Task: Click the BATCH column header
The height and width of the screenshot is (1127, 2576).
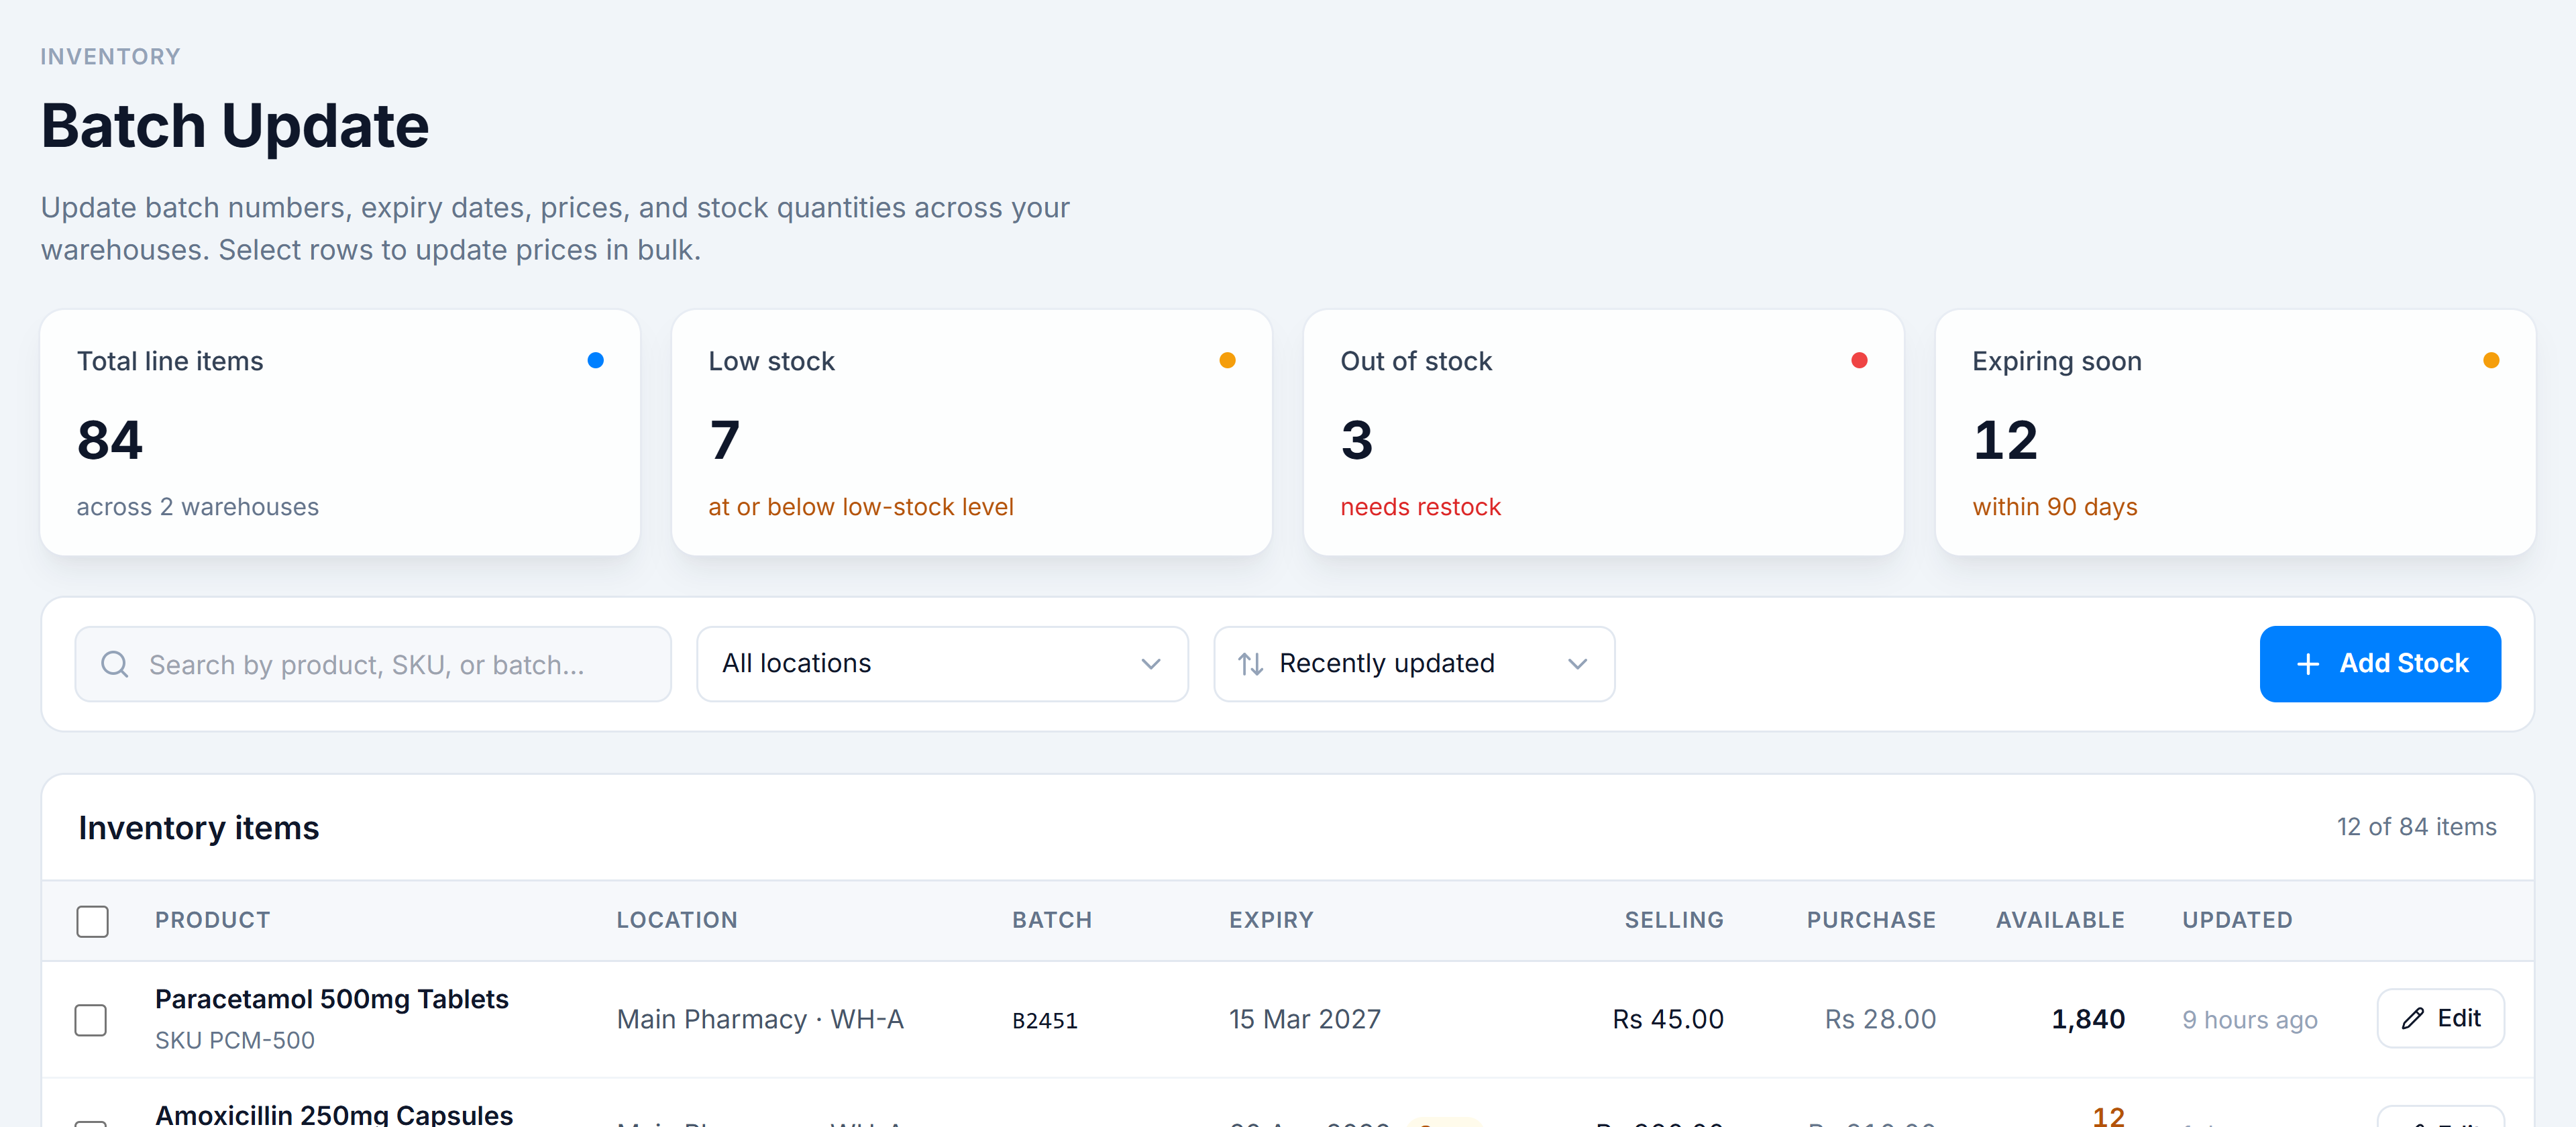Action: click(x=1052, y=920)
